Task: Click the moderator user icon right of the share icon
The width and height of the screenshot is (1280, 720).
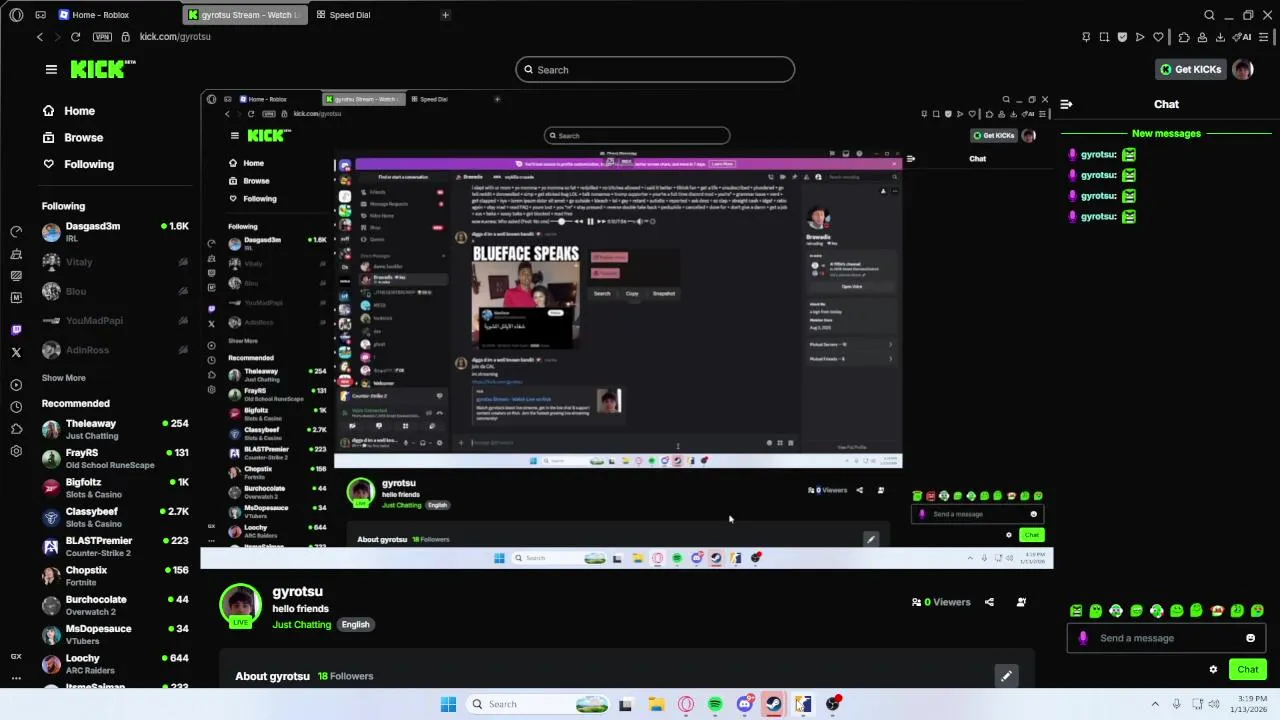Action: click(x=1021, y=602)
